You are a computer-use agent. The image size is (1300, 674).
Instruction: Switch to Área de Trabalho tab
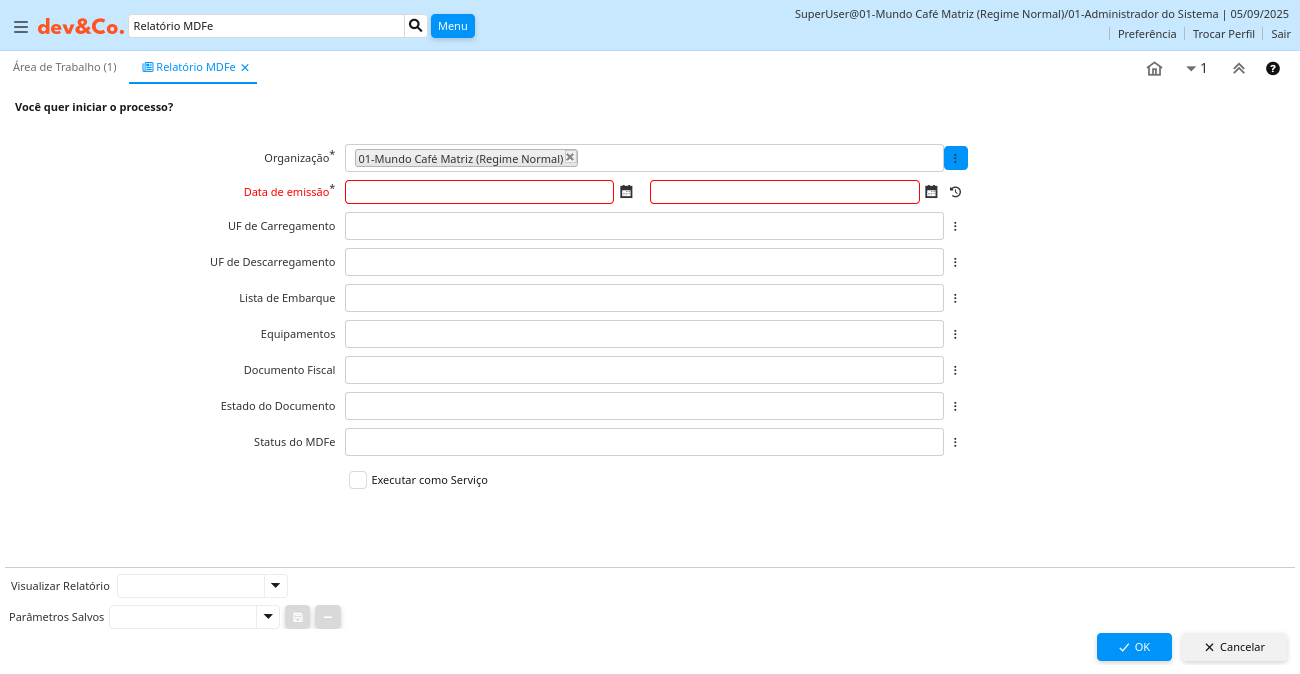click(64, 67)
